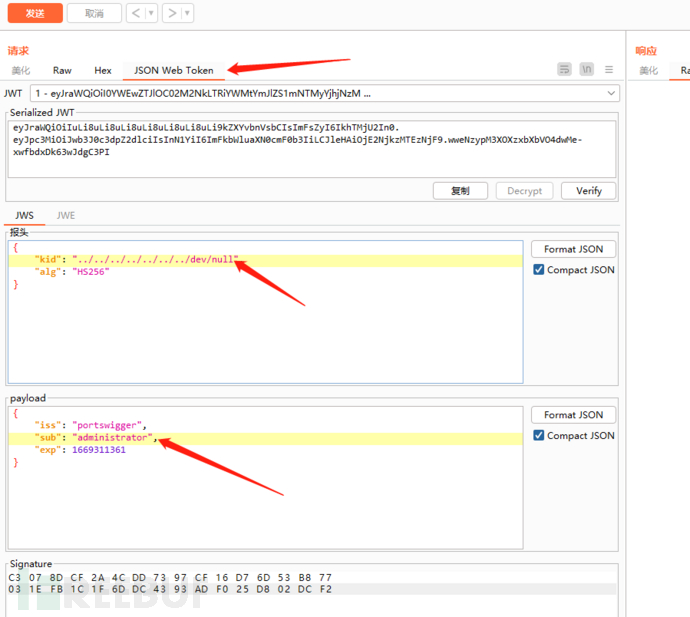
Task: Click the orange 发送 send button
Action: click(35, 13)
